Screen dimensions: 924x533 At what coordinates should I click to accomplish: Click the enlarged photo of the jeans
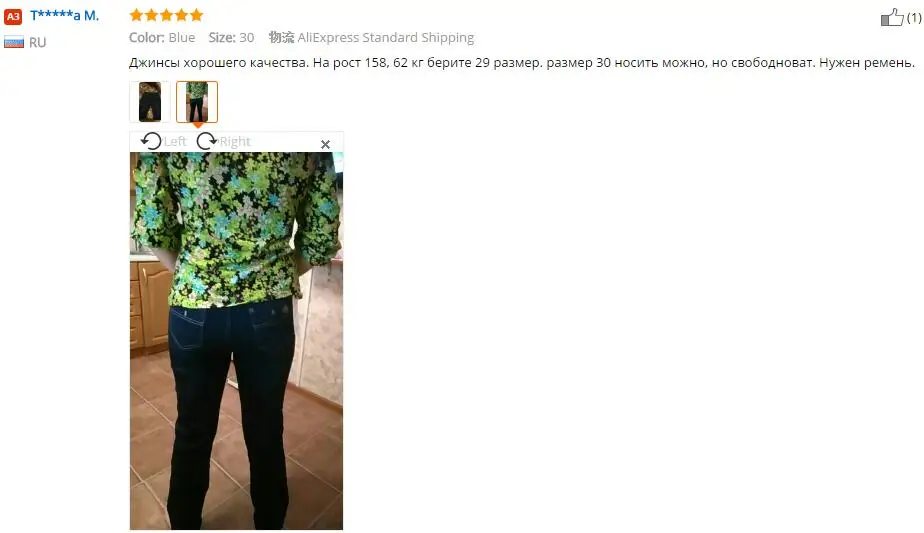click(236, 341)
